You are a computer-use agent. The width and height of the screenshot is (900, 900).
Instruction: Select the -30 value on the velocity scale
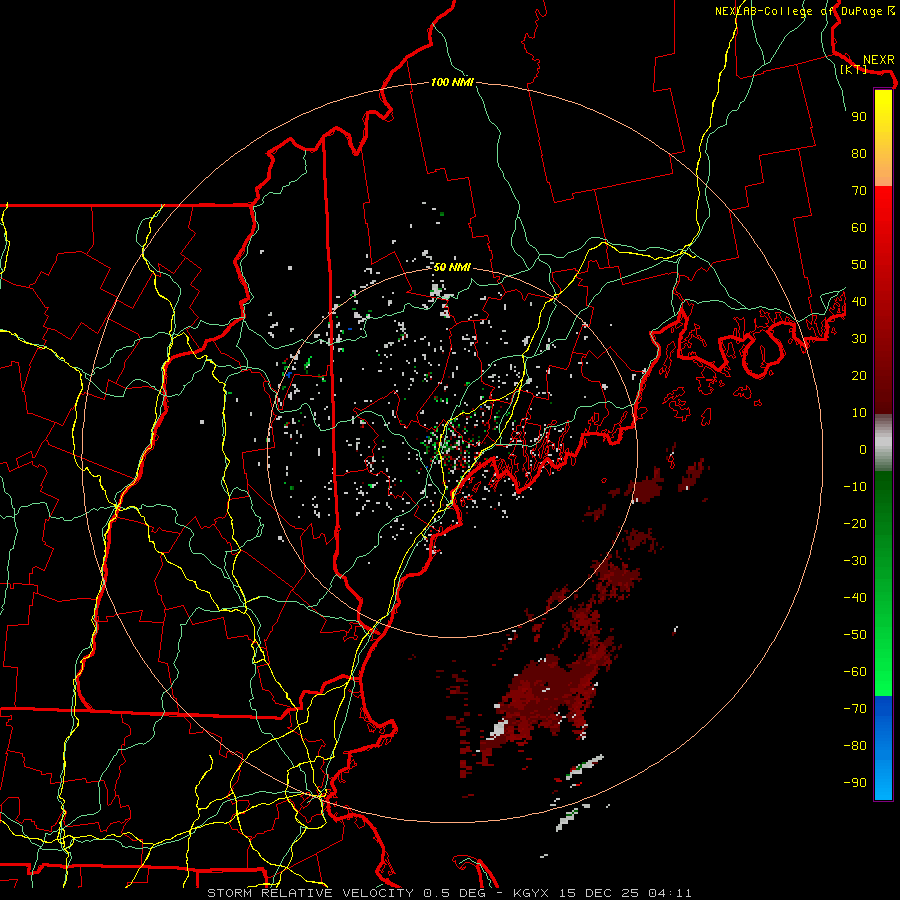click(x=855, y=561)
